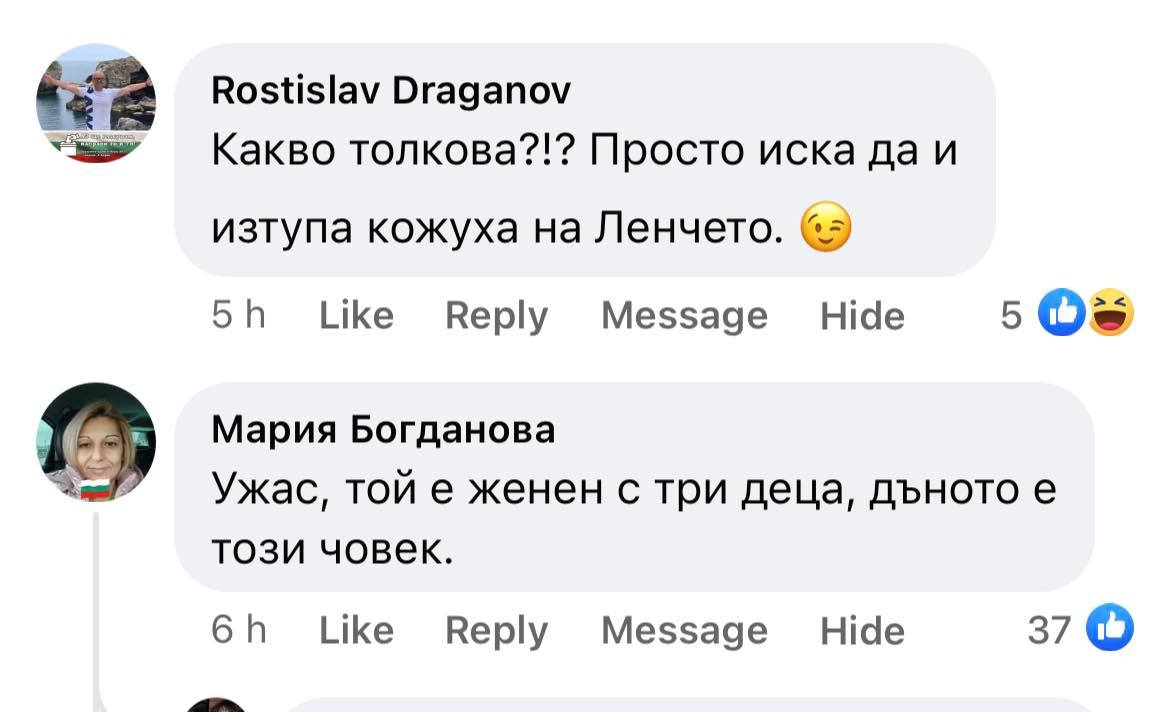Open the 6 h timestamp link
1170x712 pixels.
click(x=239, y=630)
